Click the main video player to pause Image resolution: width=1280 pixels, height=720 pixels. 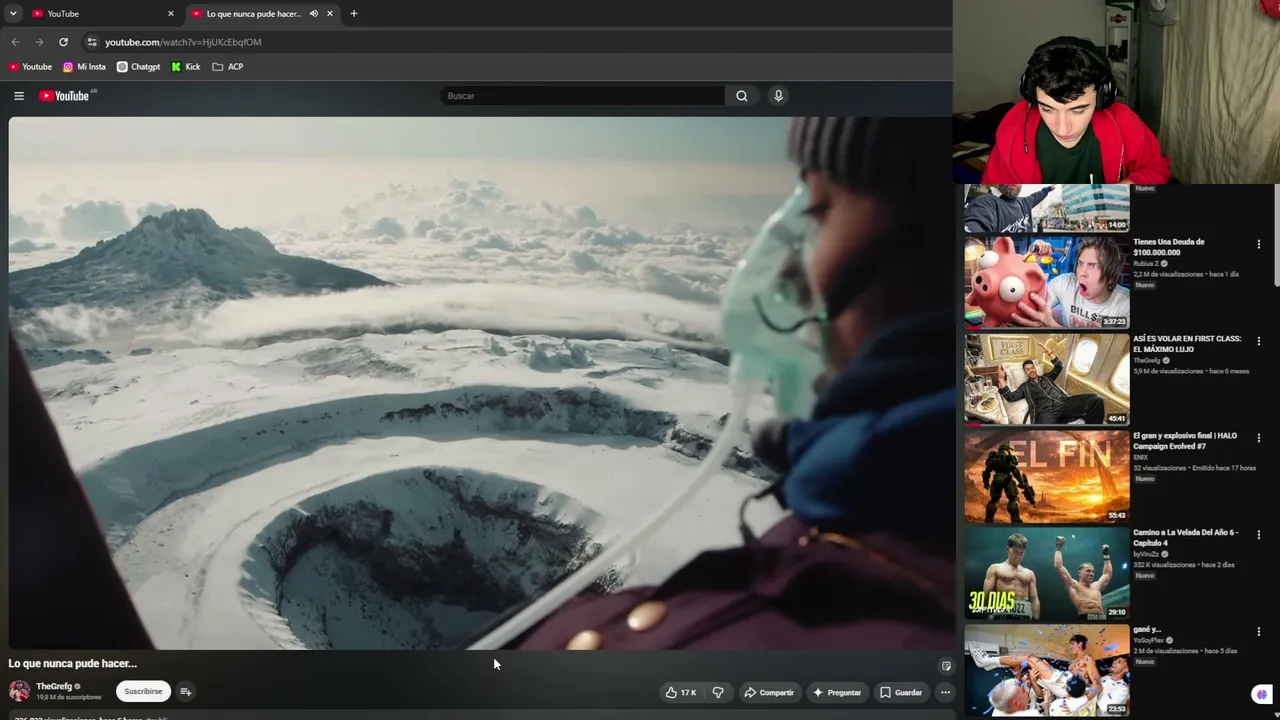[480, 383]
